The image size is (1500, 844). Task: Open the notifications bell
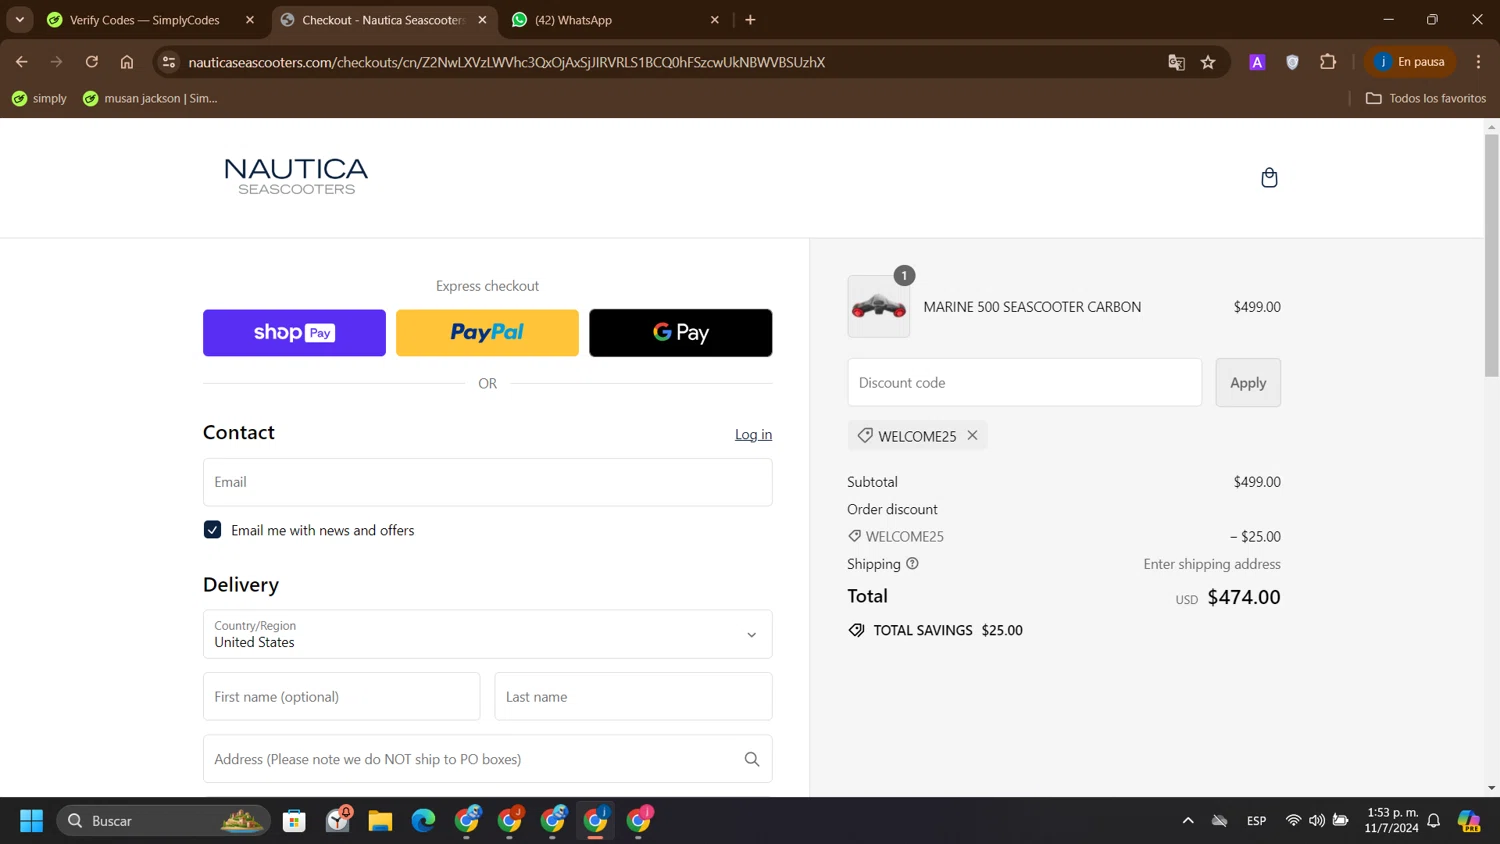point(1434,821)
